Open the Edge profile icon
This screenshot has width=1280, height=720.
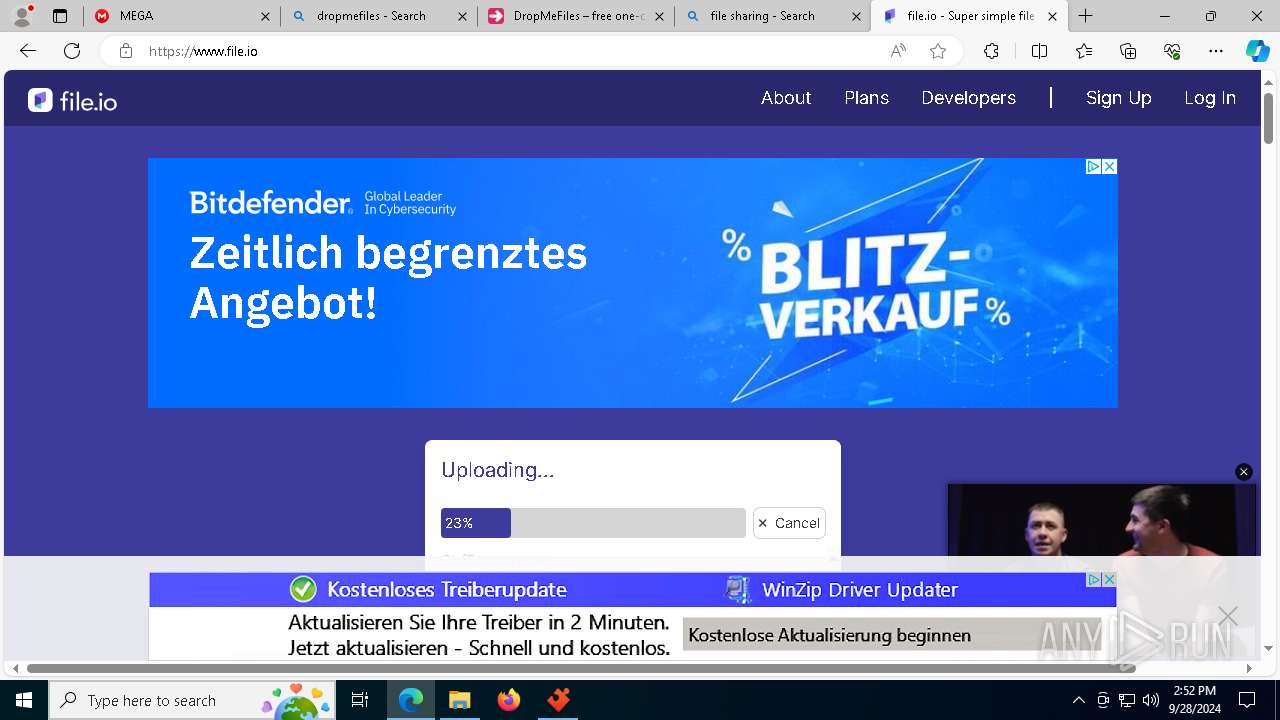[22, 16]
